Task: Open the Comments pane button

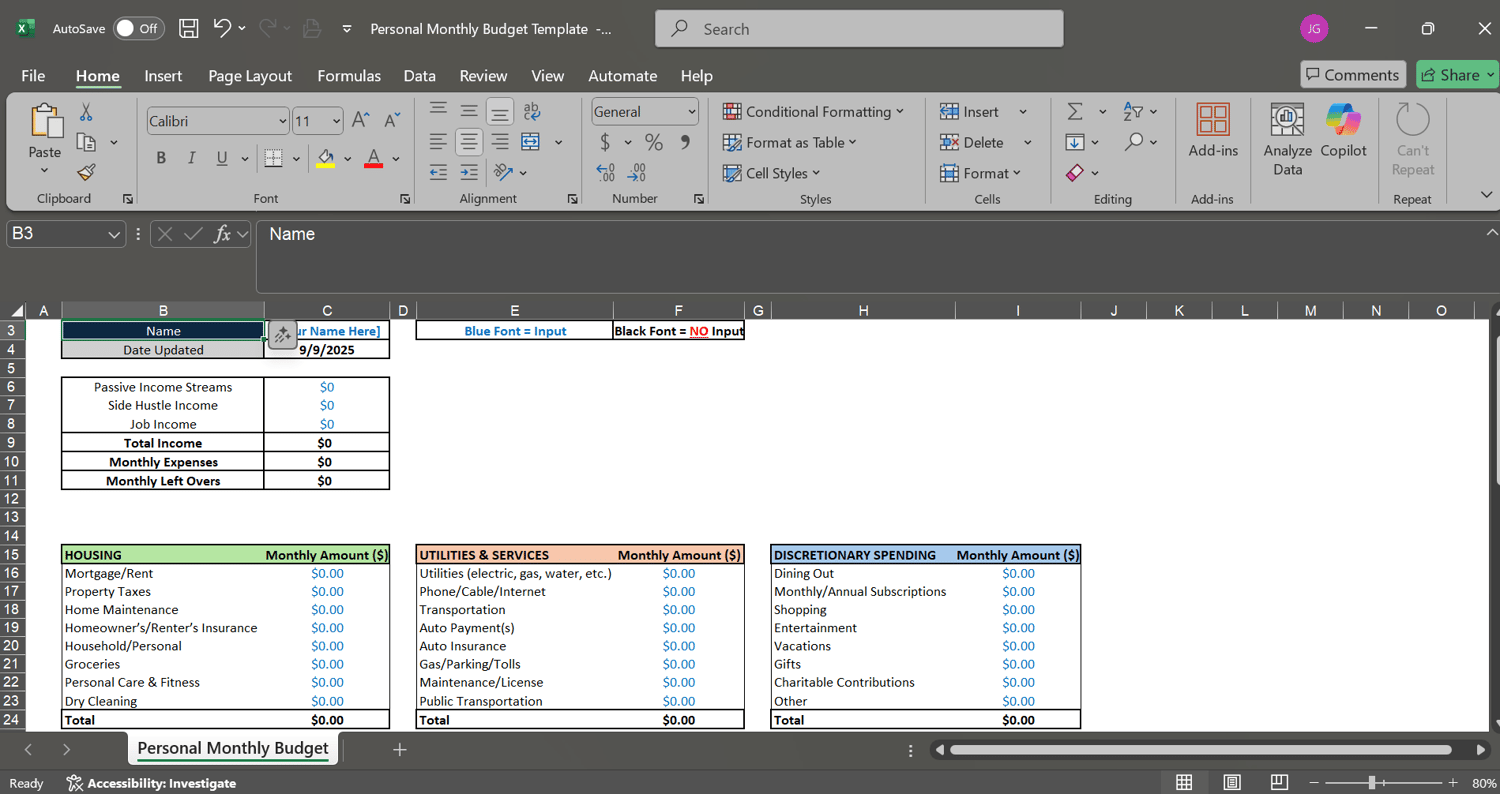Action: tap(1352, 75)
